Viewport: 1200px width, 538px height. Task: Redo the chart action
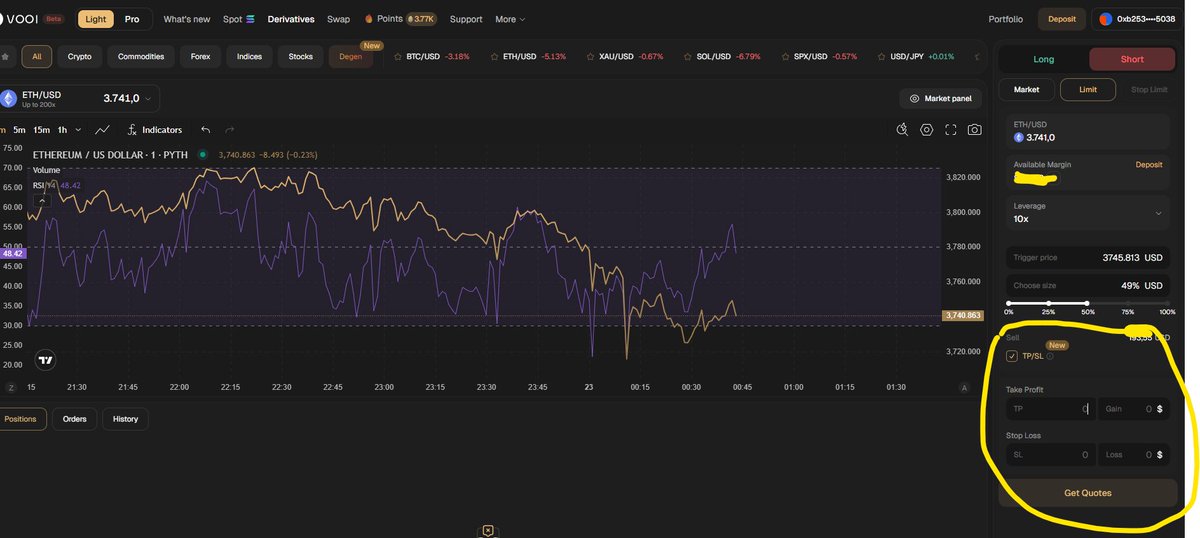[230, 130]
